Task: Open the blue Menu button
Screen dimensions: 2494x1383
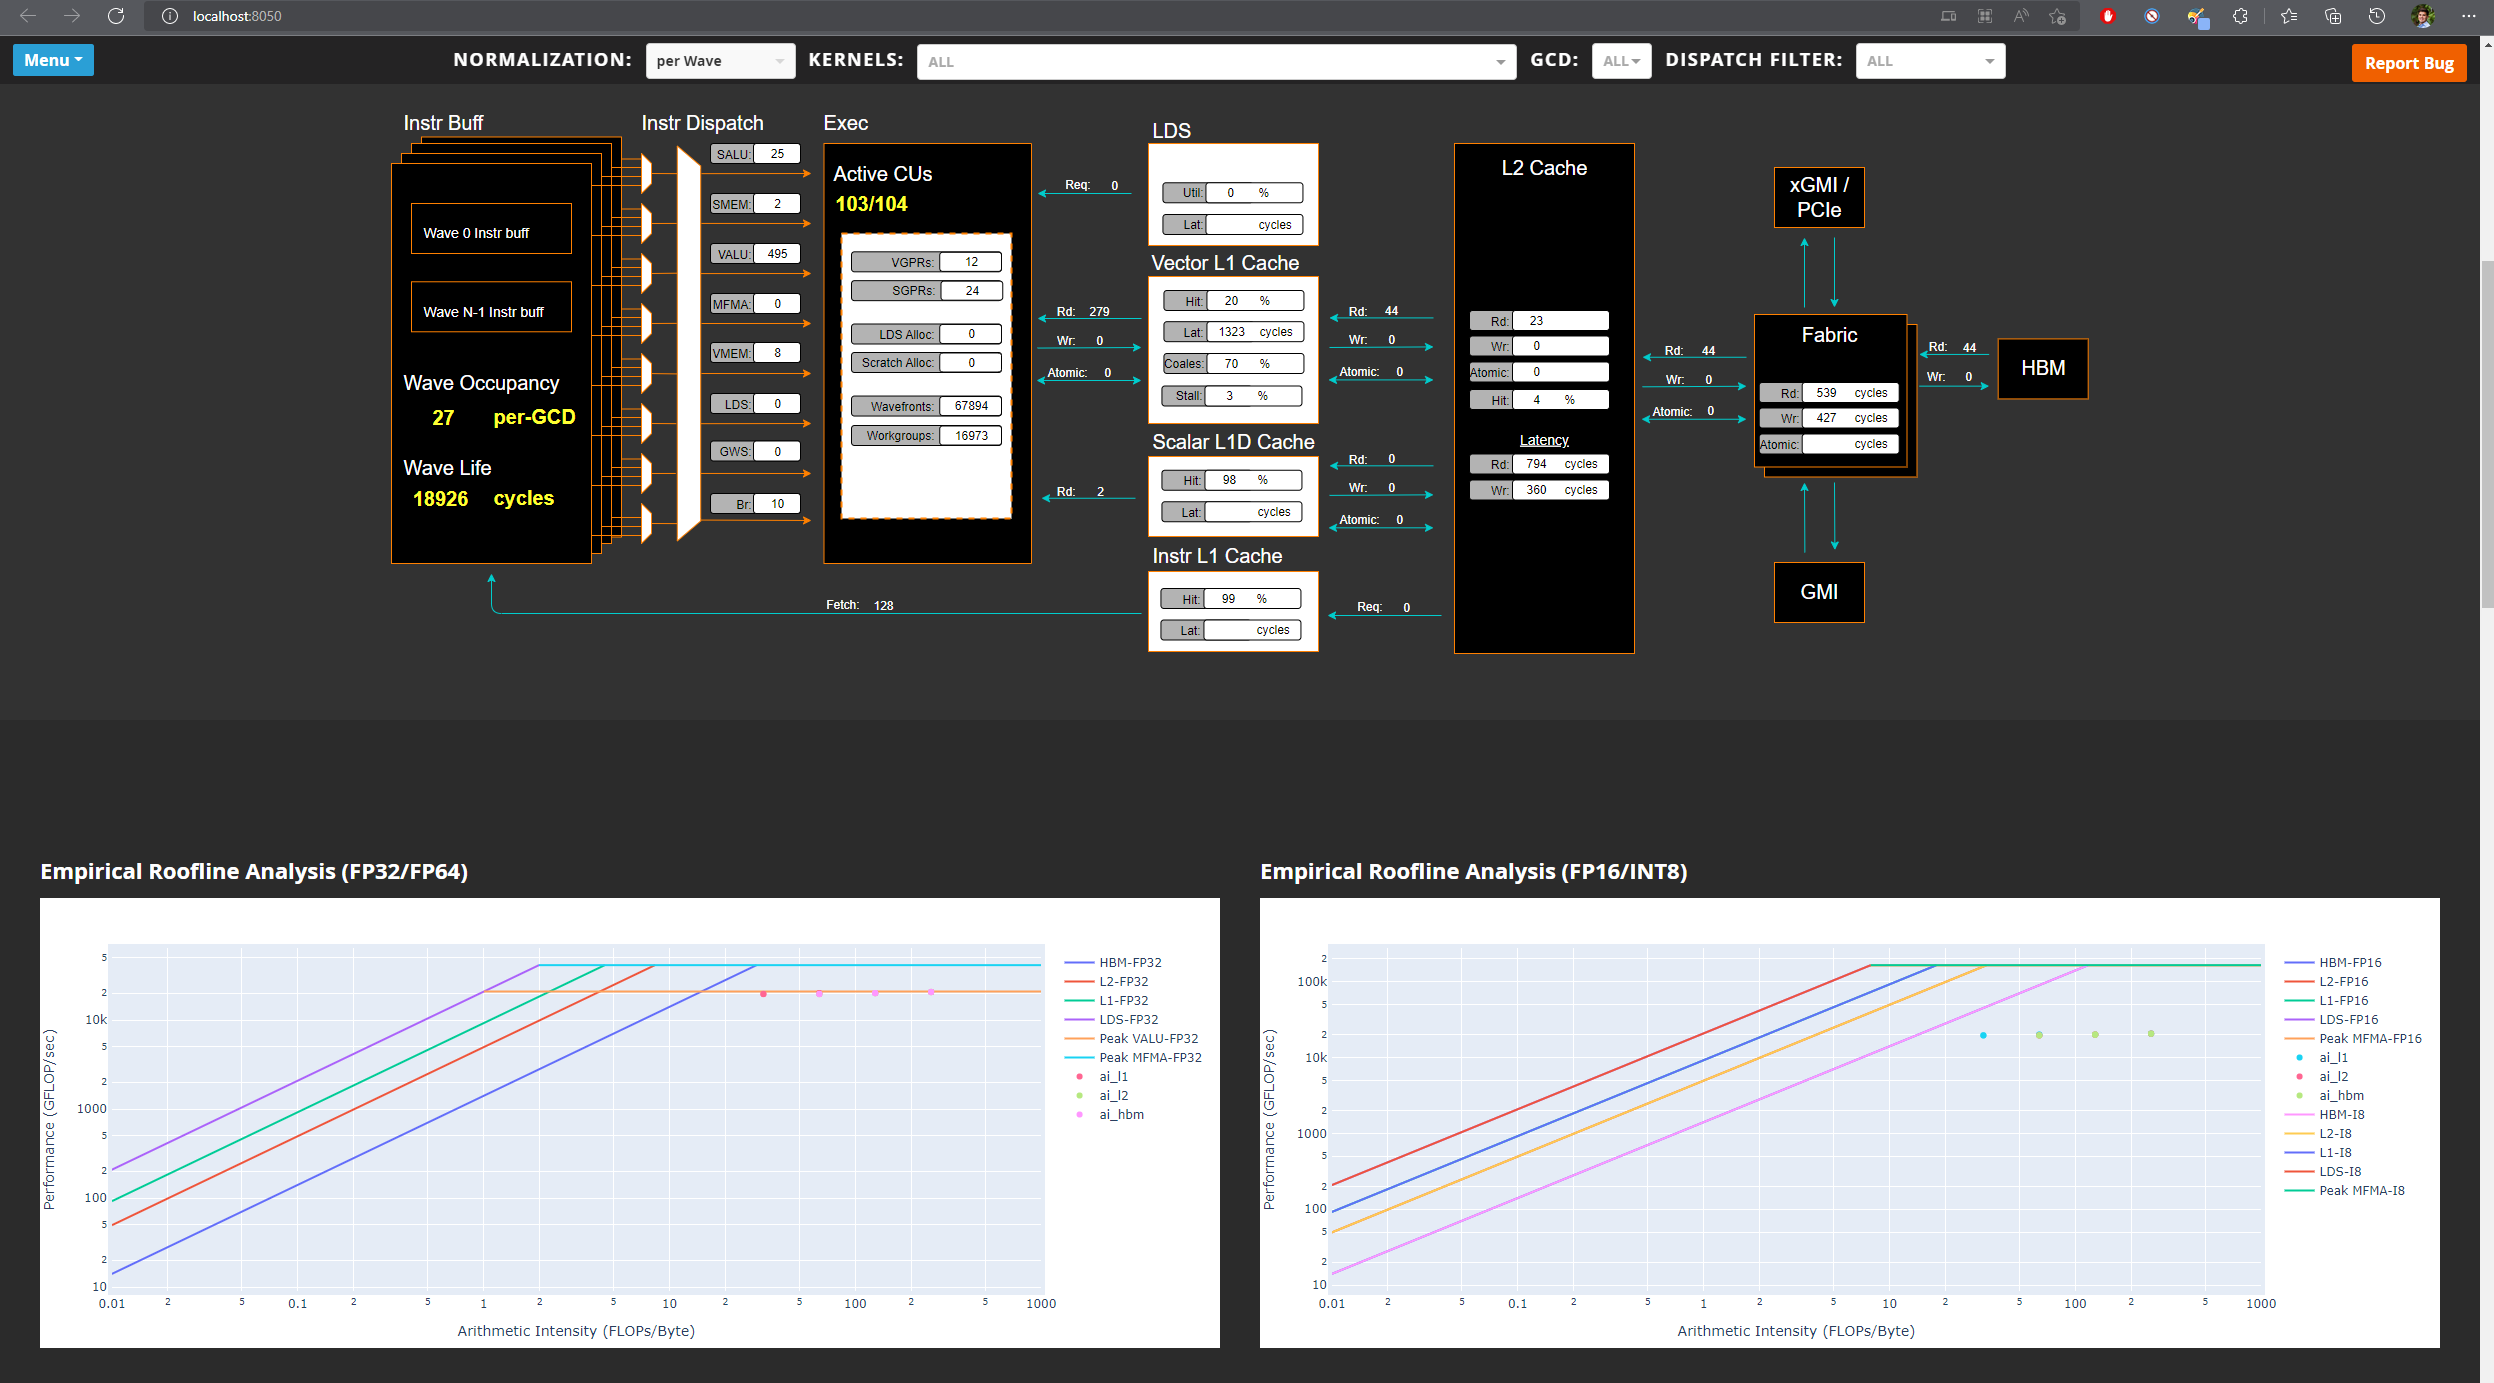Action: (x=53, y=60)
